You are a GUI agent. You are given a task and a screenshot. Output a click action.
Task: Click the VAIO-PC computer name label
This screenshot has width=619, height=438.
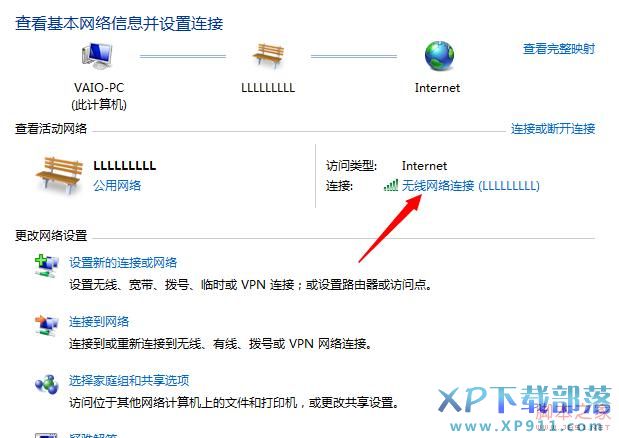pyautogui.click(x=99, y=88)
